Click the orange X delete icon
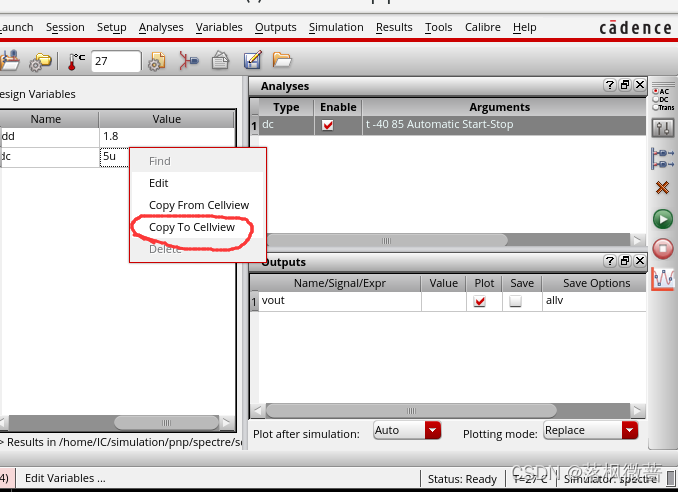The height and width of the screenshot is (492, 678). click(x=662, y=187)
